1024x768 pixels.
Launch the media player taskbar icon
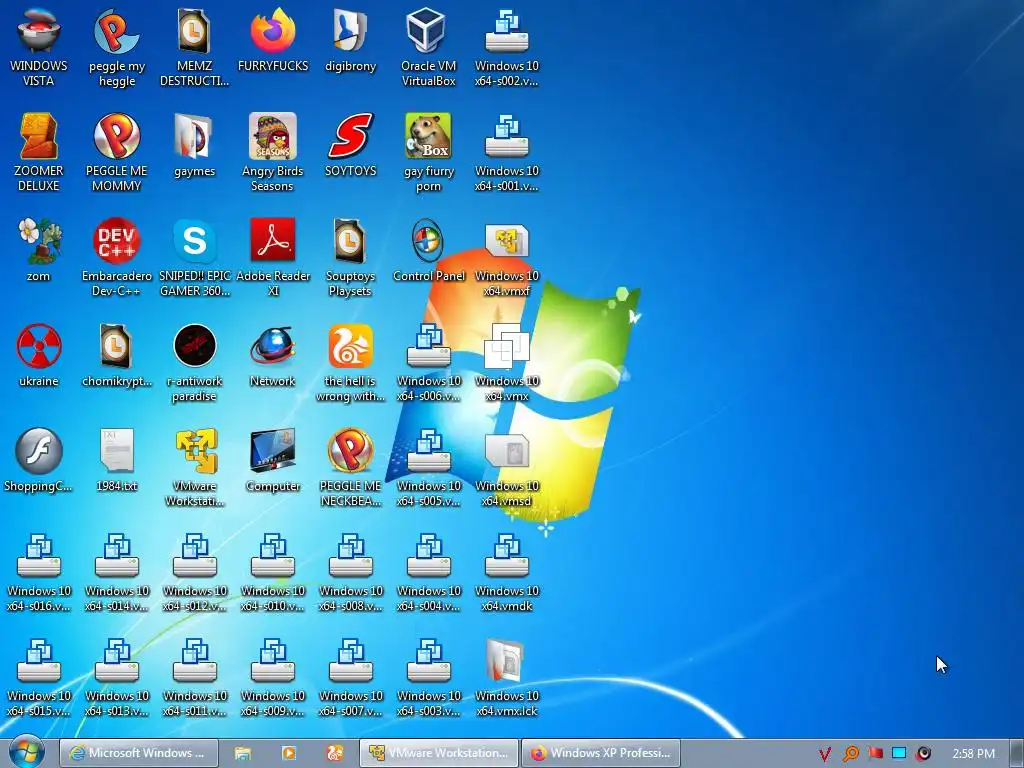coord(289,753)
